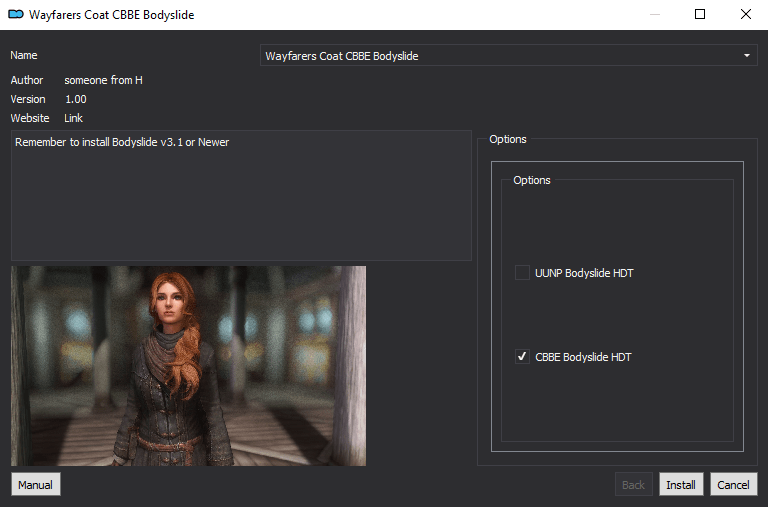Click the 'Author' field label
Screen dimensions: 768x507
(27, 80)
